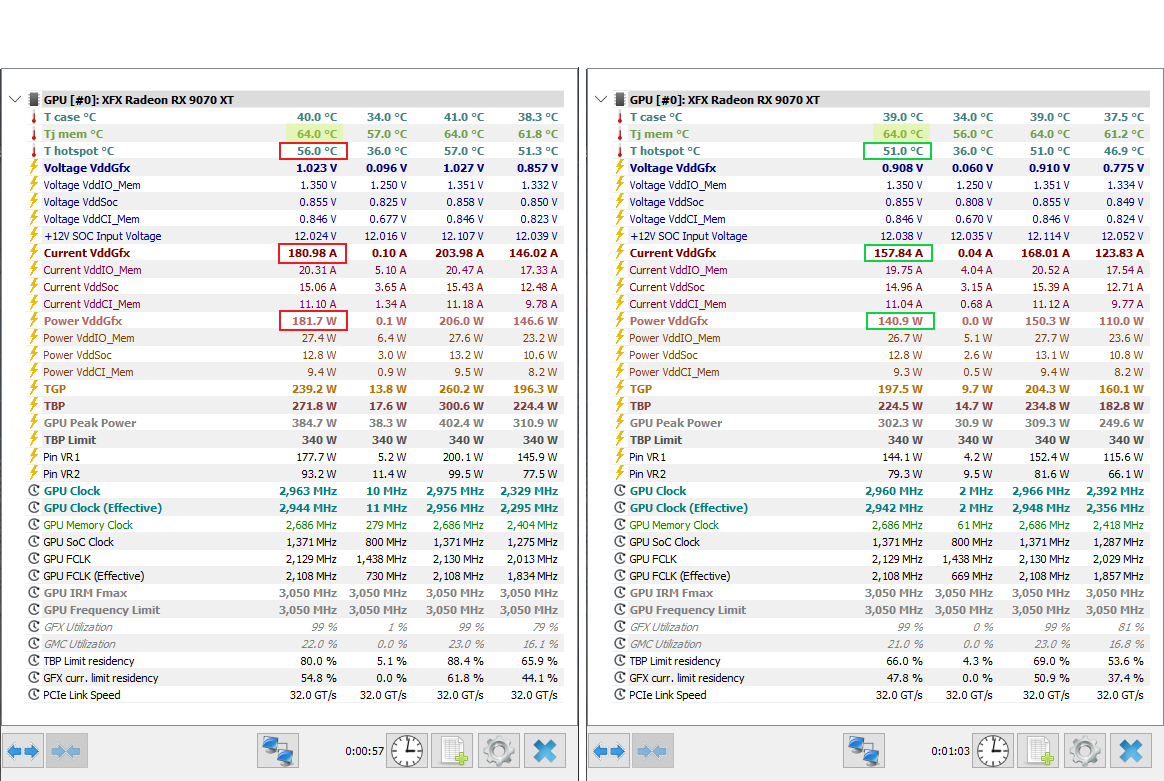Click the 181.7 W Power VddGfx value, left window
The image size is (1164, 781).
[x=314, y=321]
